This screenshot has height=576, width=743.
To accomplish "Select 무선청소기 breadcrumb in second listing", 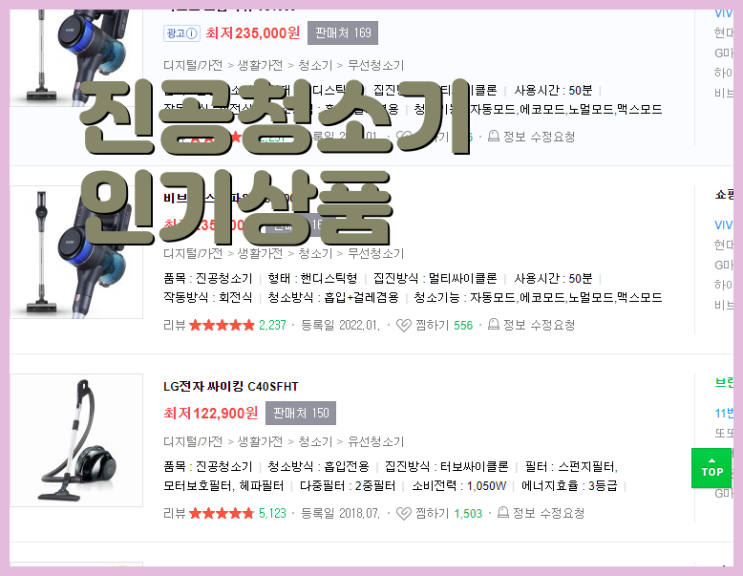I will point(376,253).
